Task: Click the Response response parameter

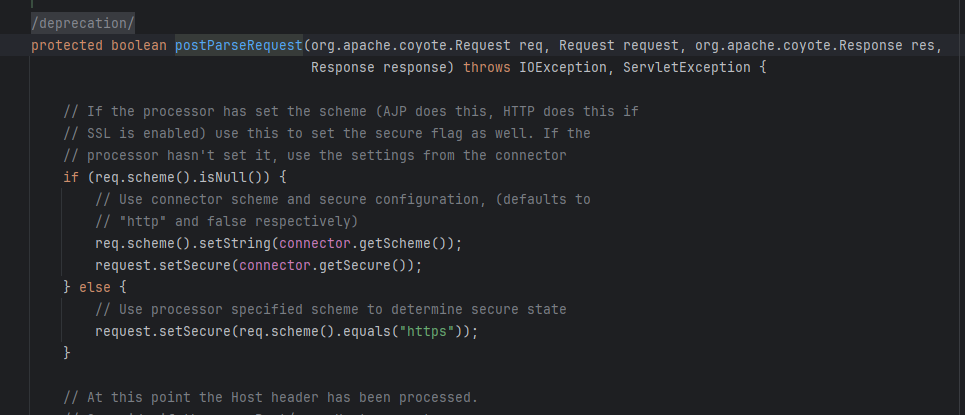Action: pos(382,67)
